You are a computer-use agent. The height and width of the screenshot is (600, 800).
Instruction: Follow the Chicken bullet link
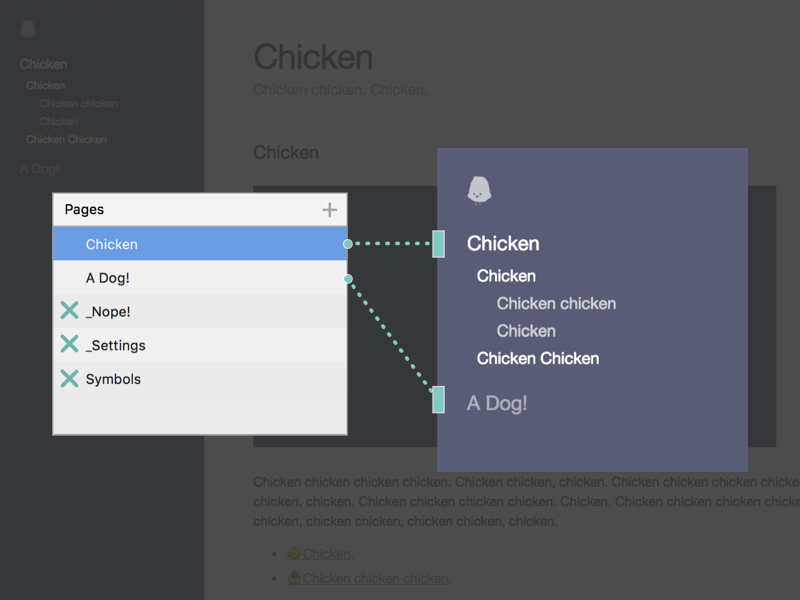pyautogui.click(x=326, y=554)
